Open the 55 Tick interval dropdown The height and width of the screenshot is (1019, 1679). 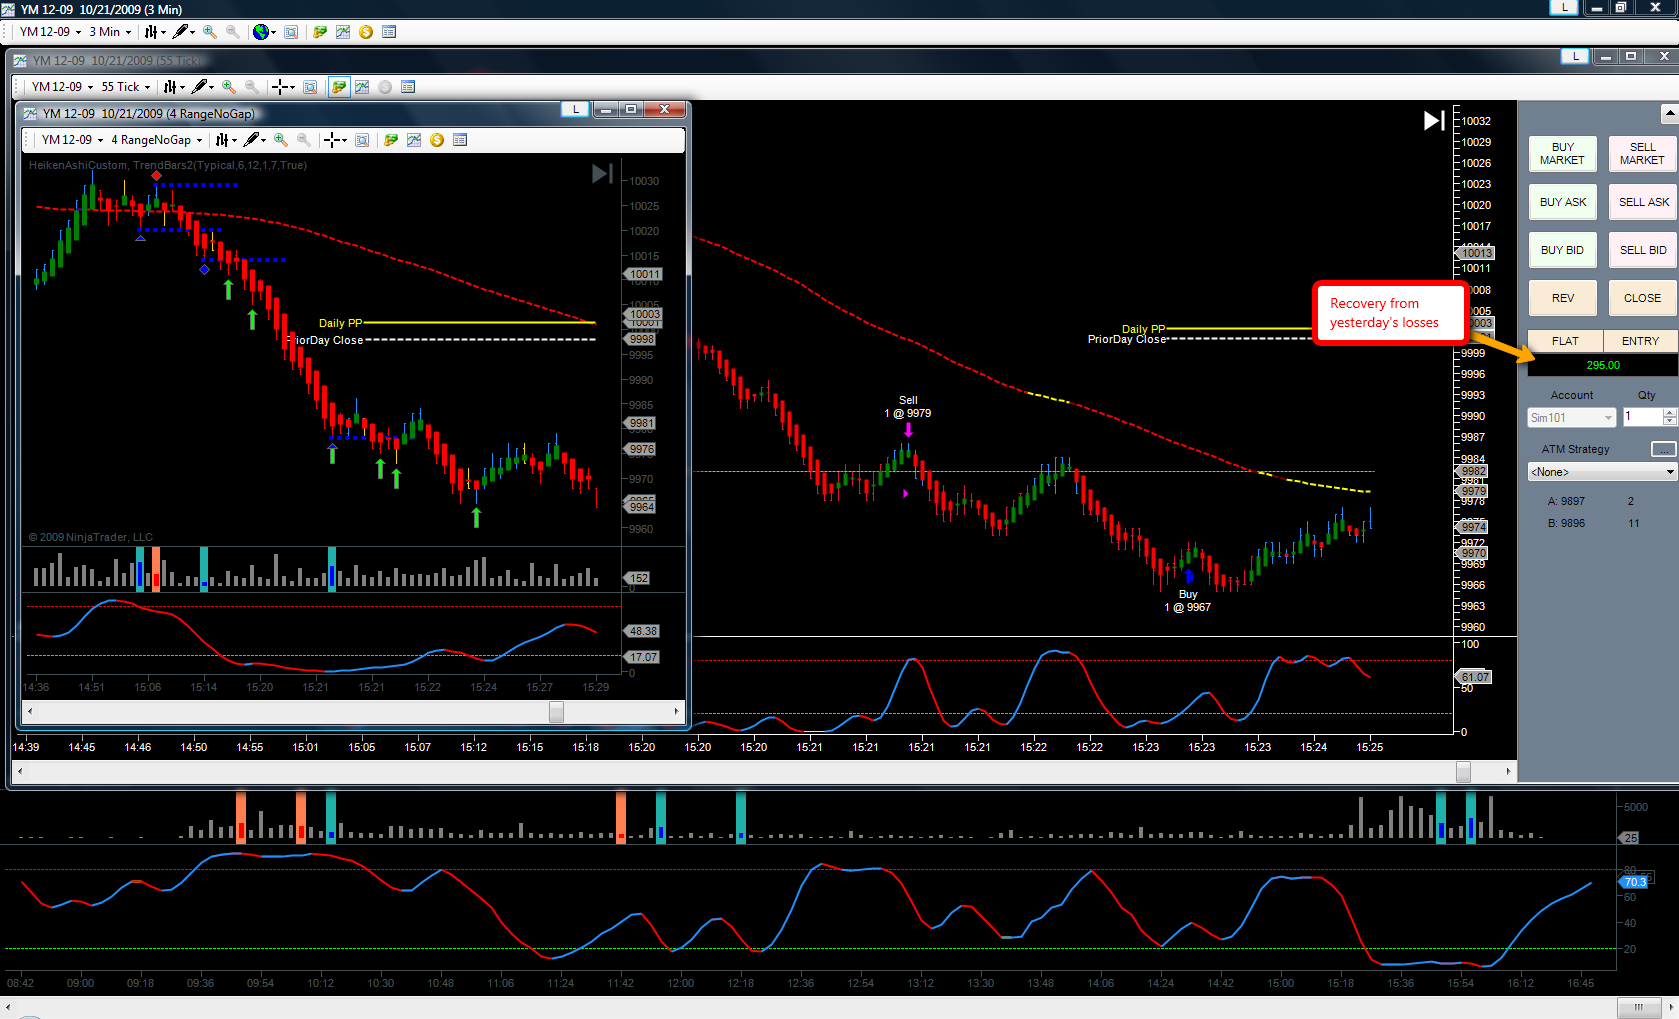point(125,87)
